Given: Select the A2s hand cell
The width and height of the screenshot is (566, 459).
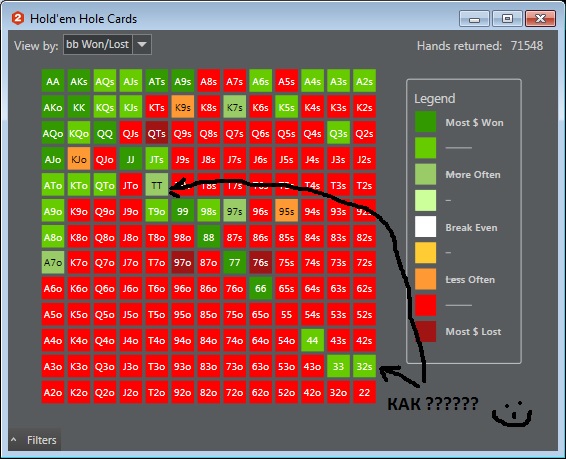Looking at the screenshot, I should (x=365, y=81).
